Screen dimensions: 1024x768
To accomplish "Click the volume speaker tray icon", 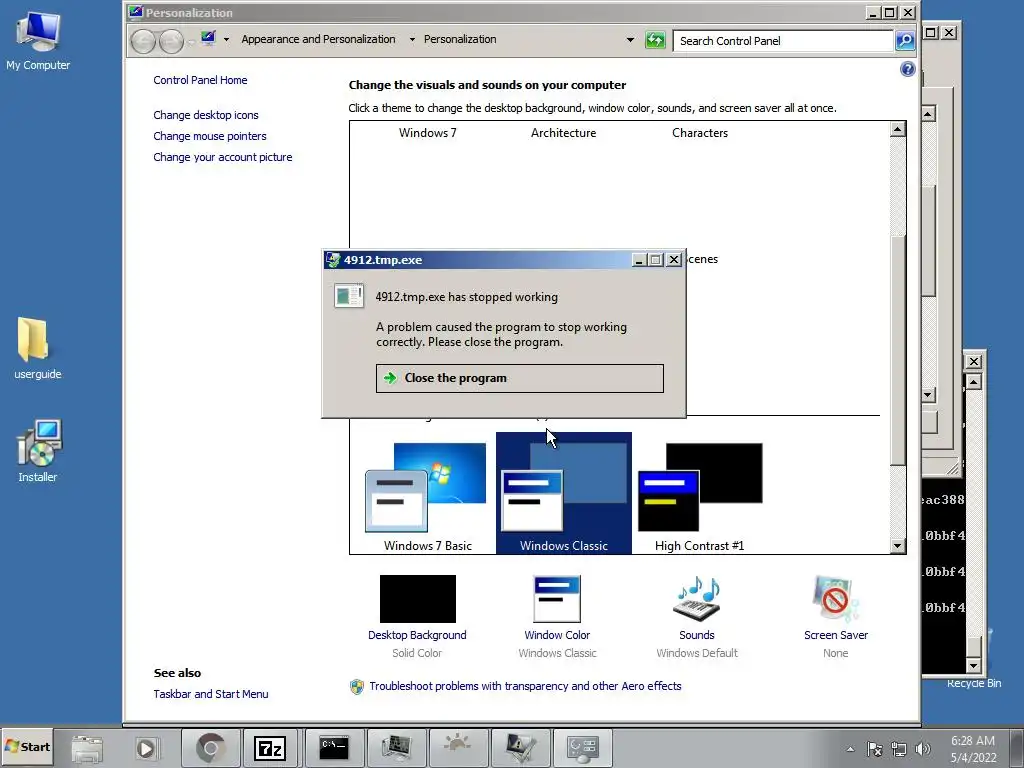I will (x=923, y=749).
